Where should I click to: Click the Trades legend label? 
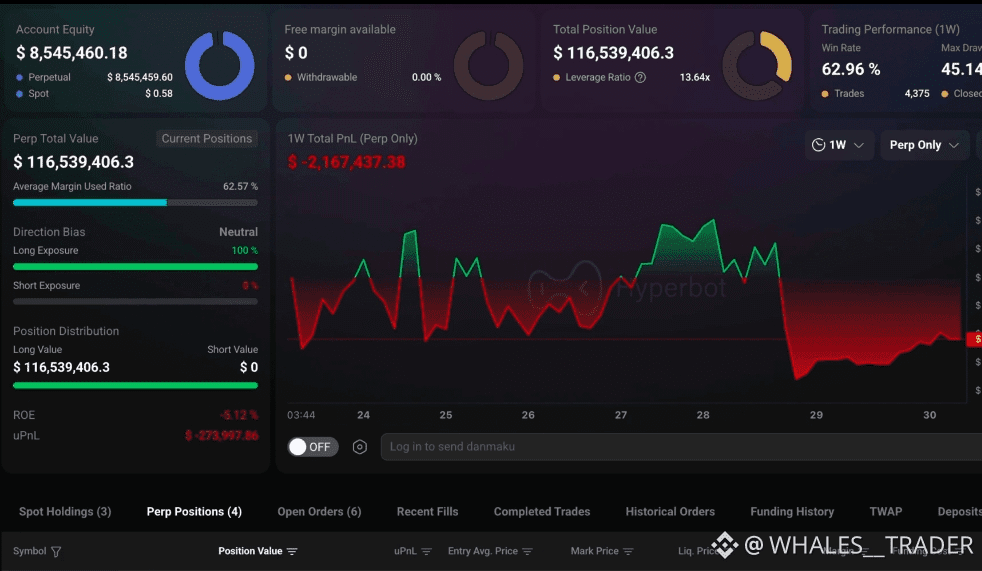pos(849,93)
